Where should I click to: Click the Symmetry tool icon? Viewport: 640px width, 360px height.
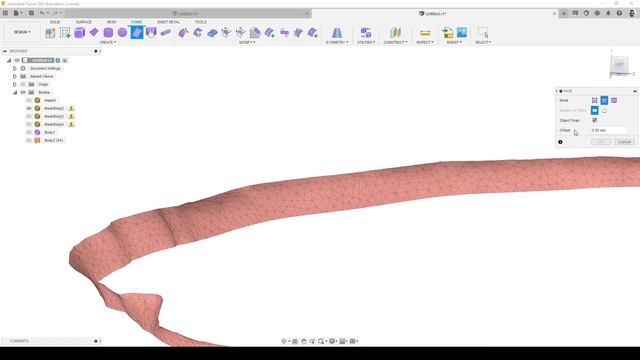(x=337, y=33)
